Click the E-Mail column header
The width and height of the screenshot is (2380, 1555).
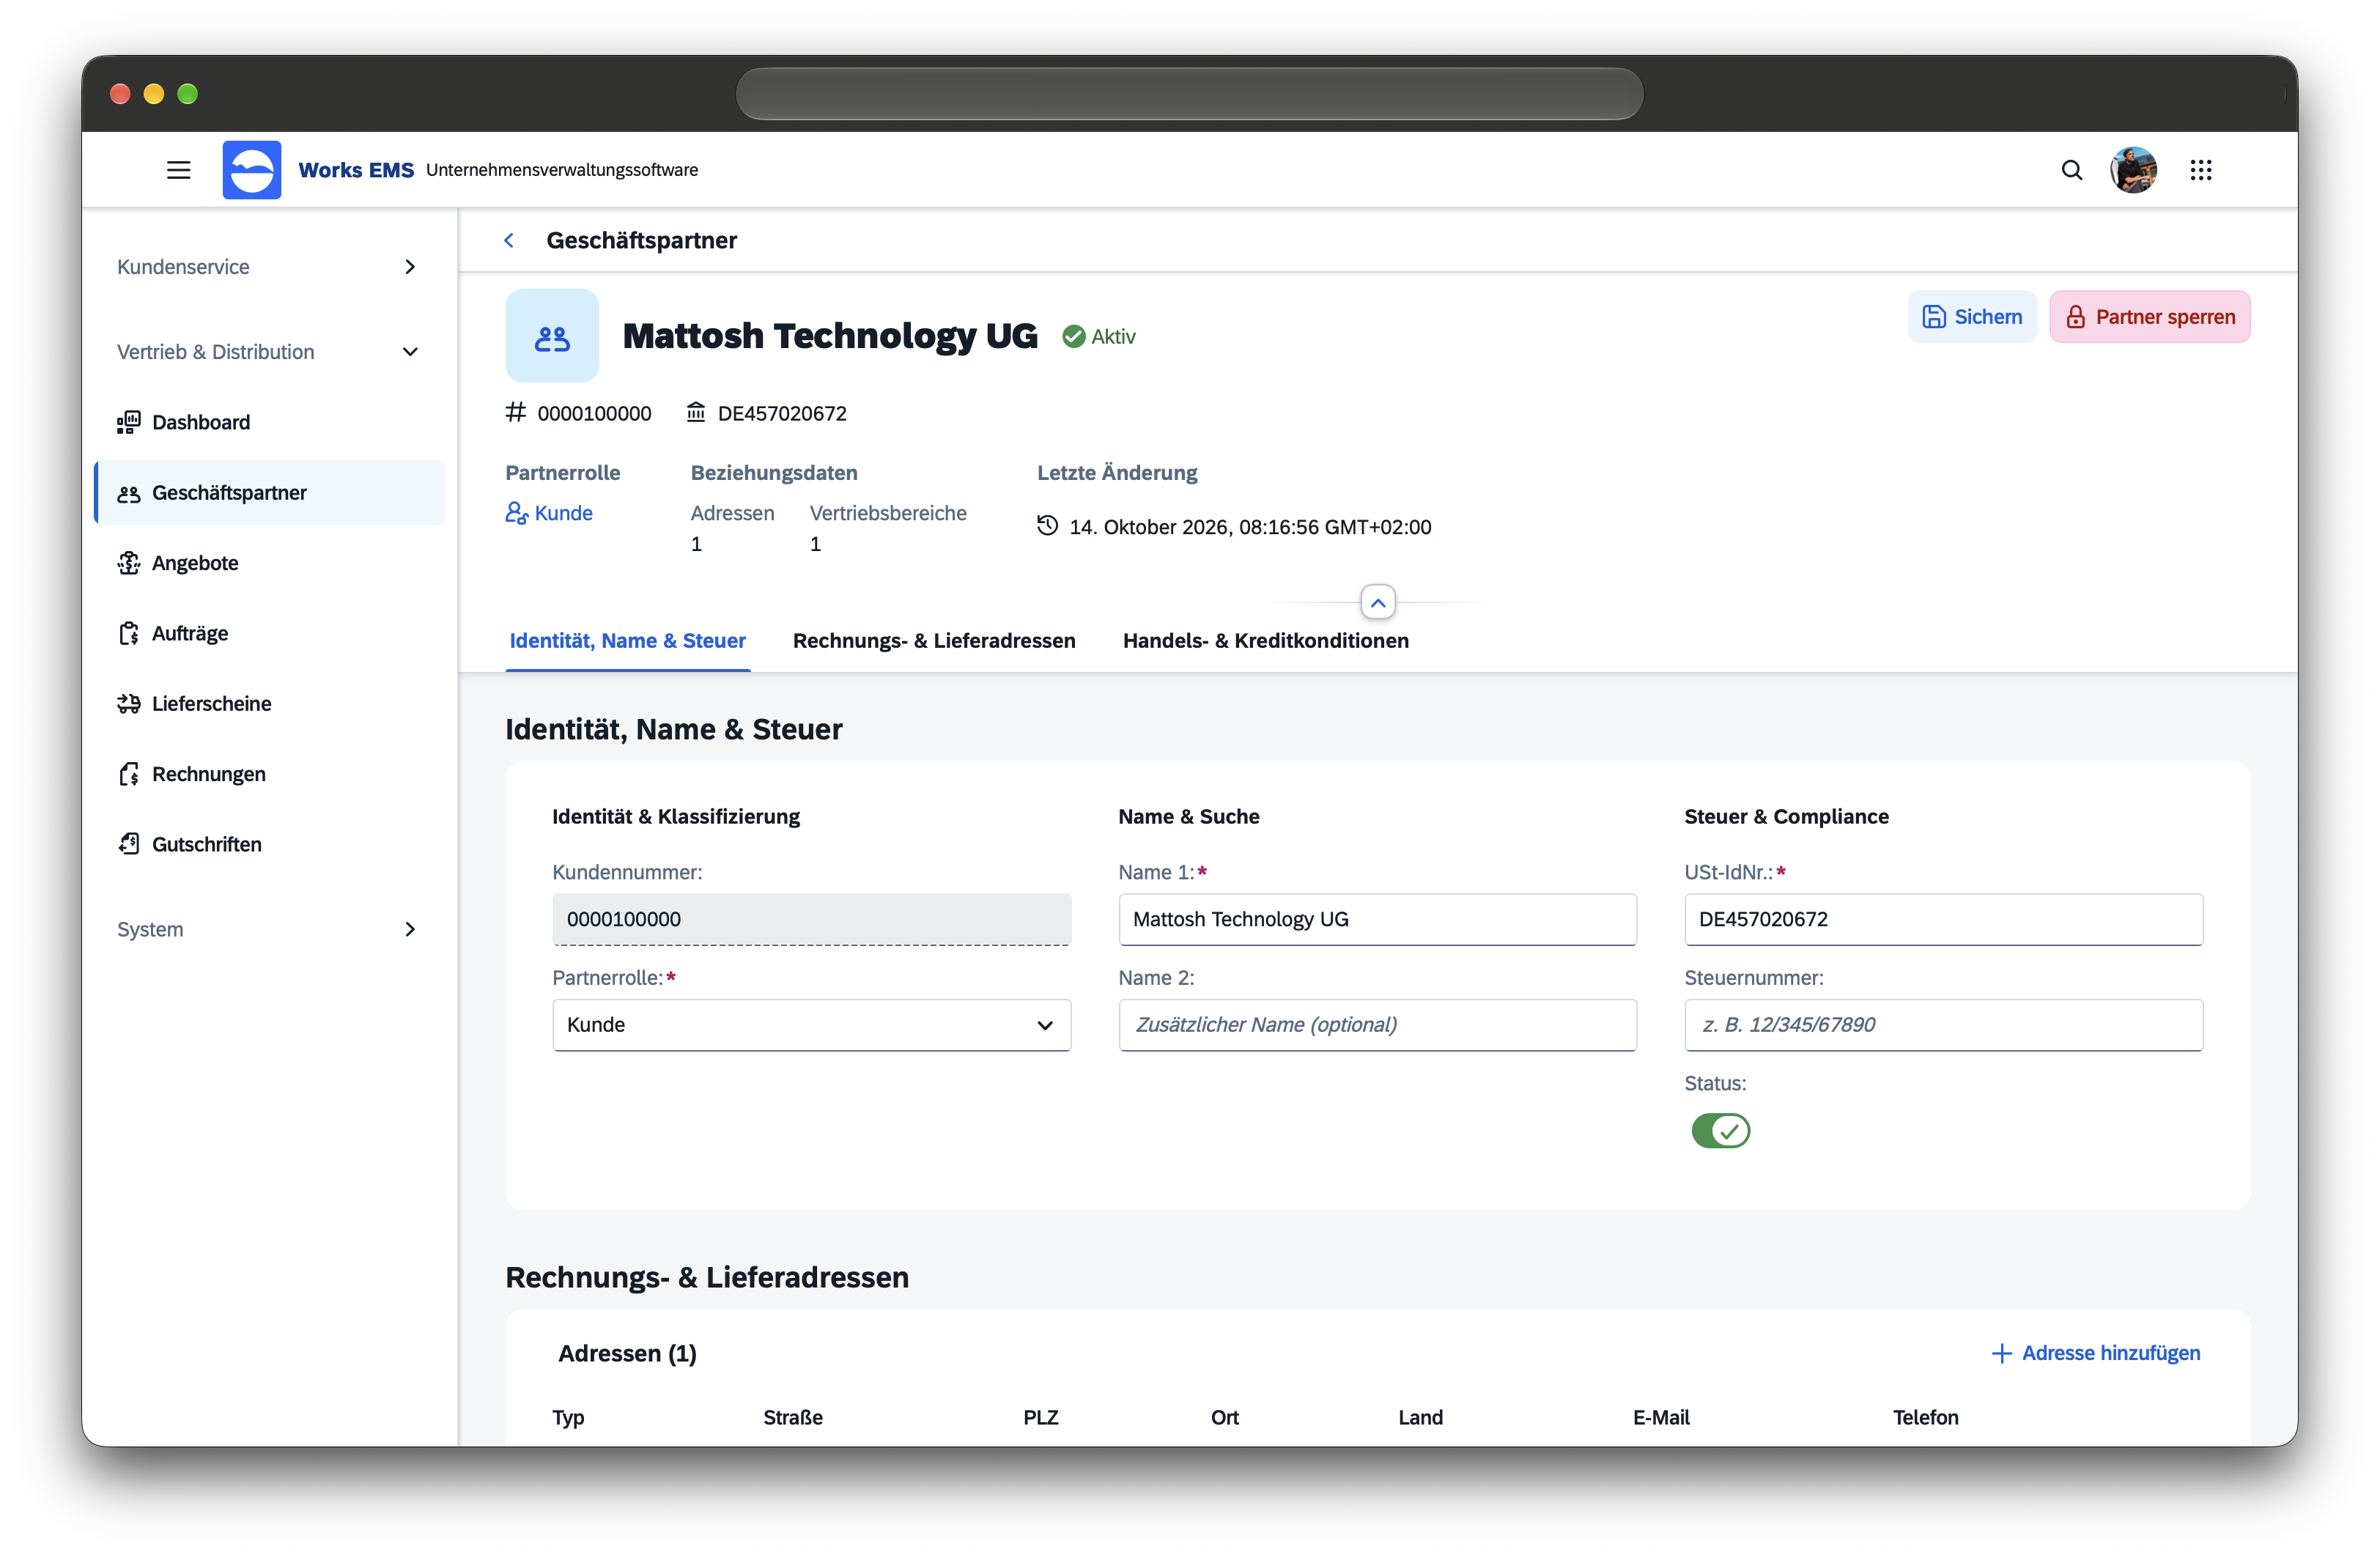[1661, 1417]
